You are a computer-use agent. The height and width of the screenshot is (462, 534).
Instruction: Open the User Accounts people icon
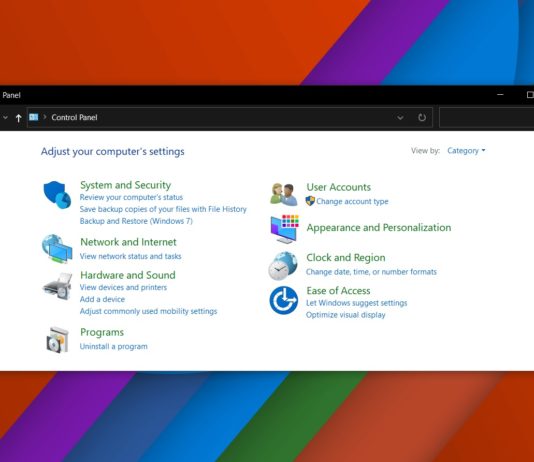[283, 194]
